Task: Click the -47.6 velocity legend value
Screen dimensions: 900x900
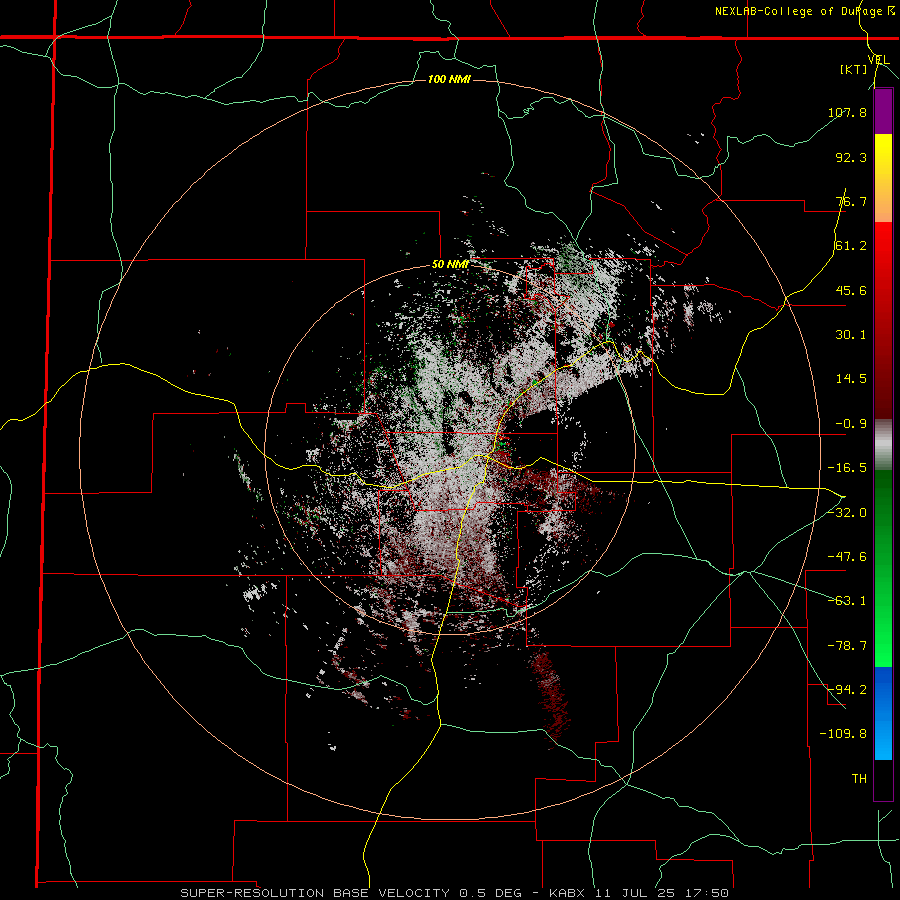Action: (x=847, y=557)
